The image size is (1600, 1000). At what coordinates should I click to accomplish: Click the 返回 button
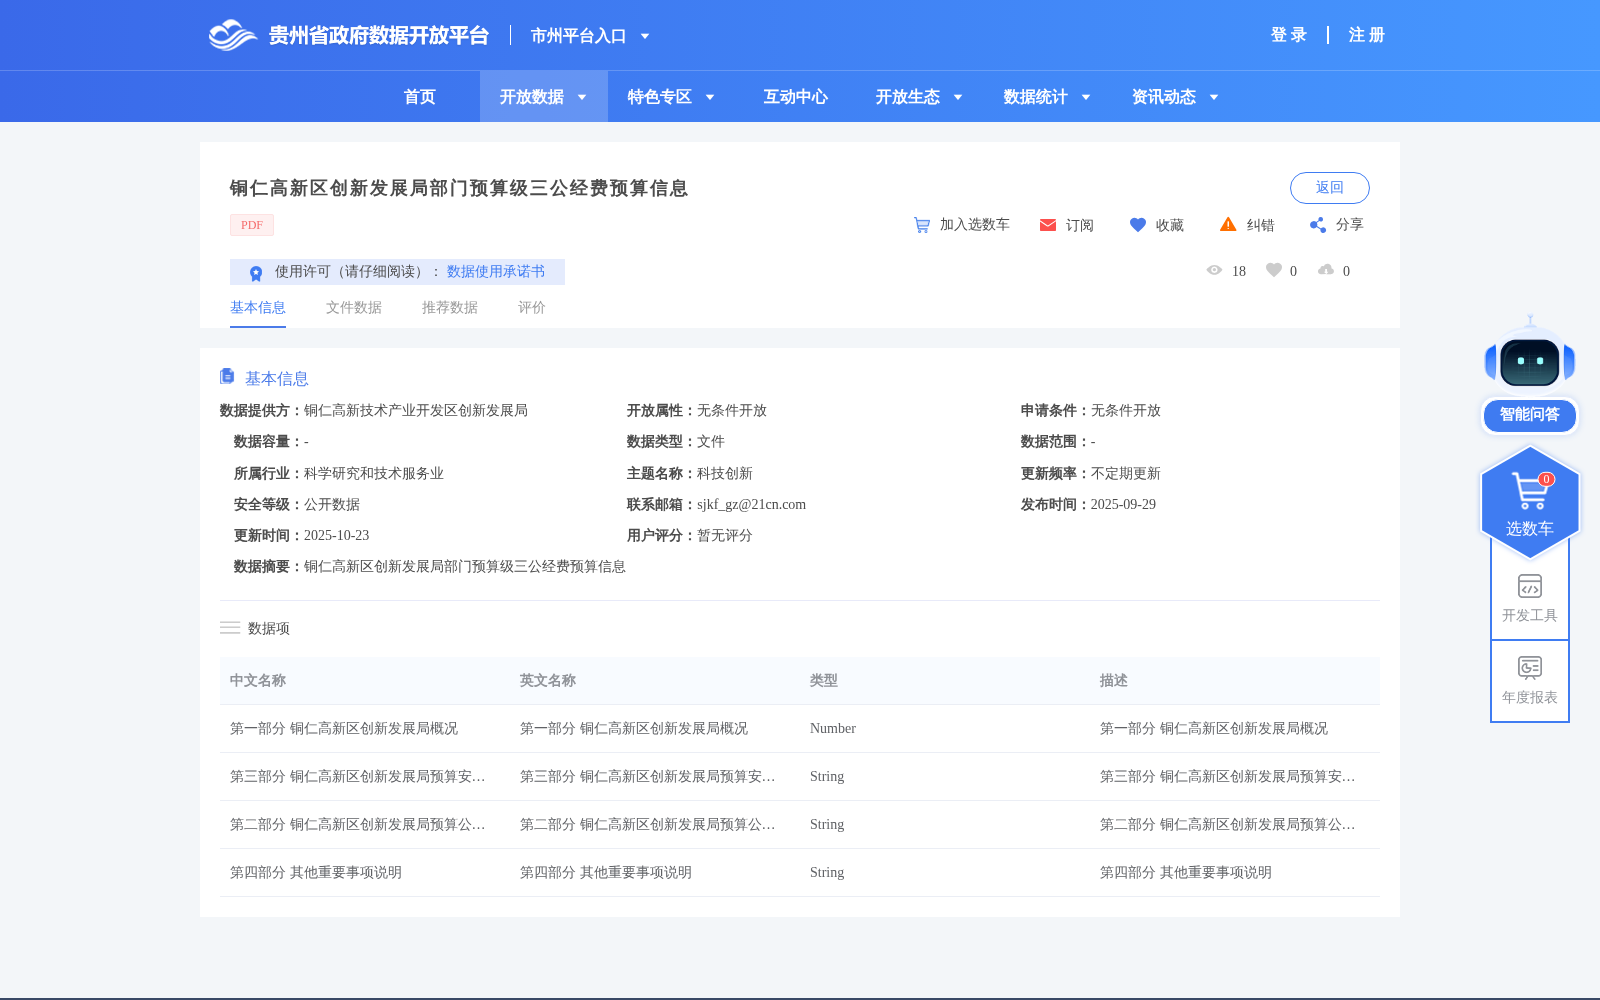click(1330, 188)
